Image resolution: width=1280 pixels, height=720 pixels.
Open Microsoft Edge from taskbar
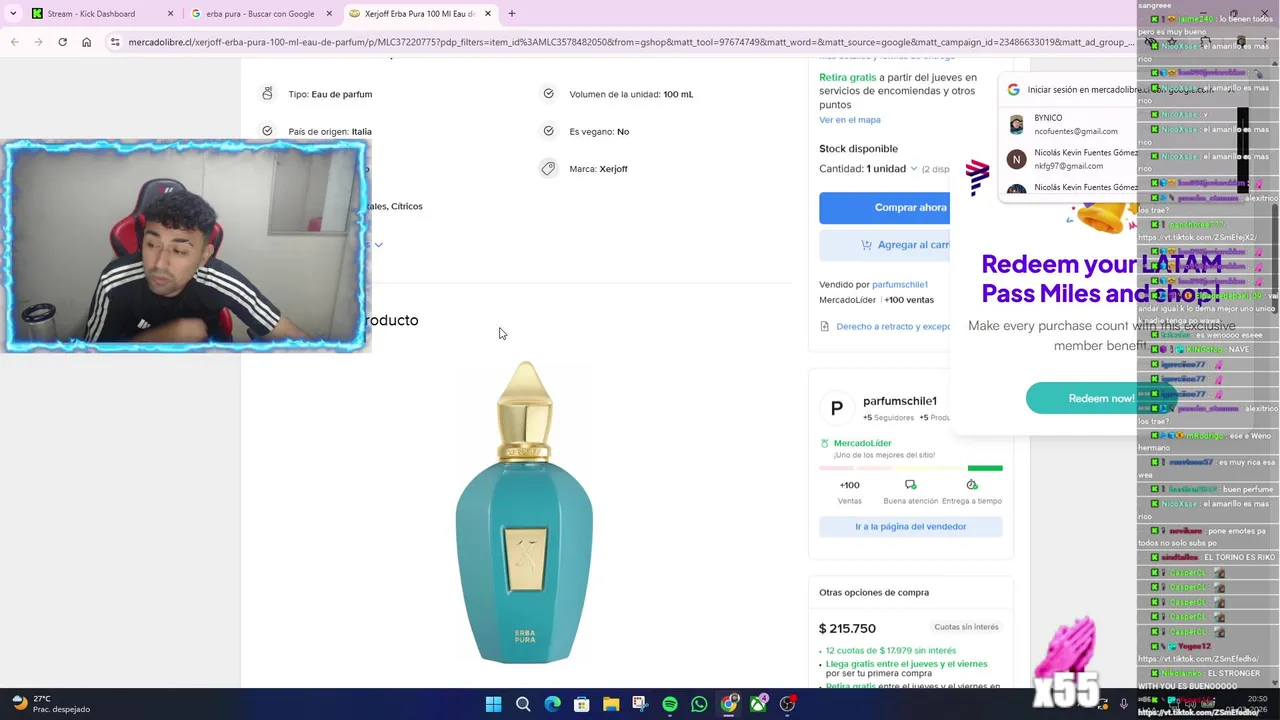pyautogui.click(x=552, y=704)
